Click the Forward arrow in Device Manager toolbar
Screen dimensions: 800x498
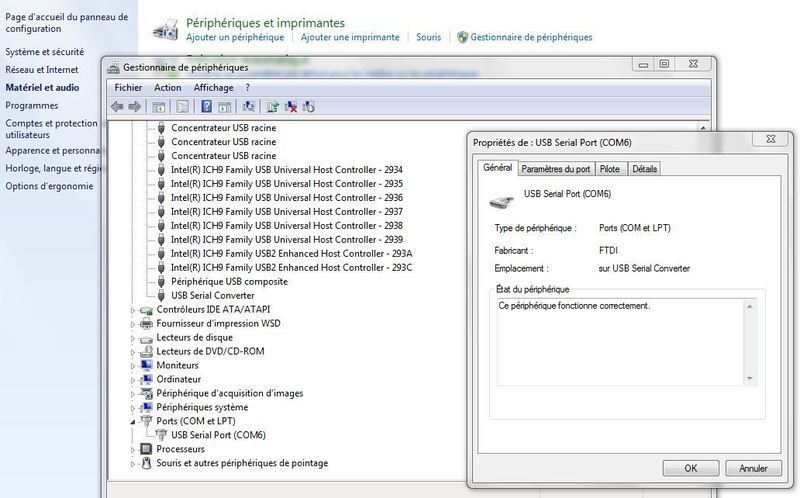pos(135,107)
